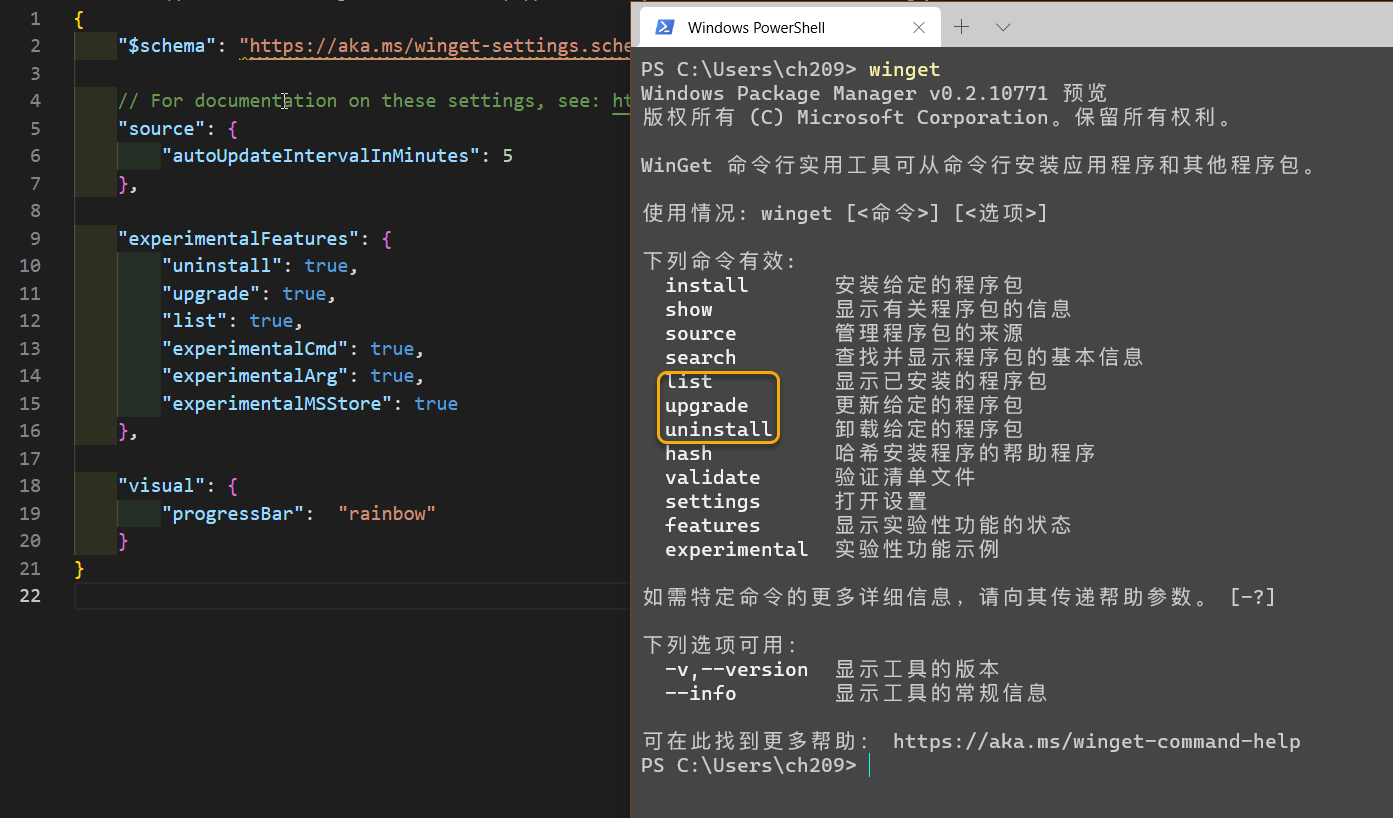Image resolution: width=1393 pixels, height=818 pixels.
Task: Open a new terminal tab with the plus button
Action: 961,27
